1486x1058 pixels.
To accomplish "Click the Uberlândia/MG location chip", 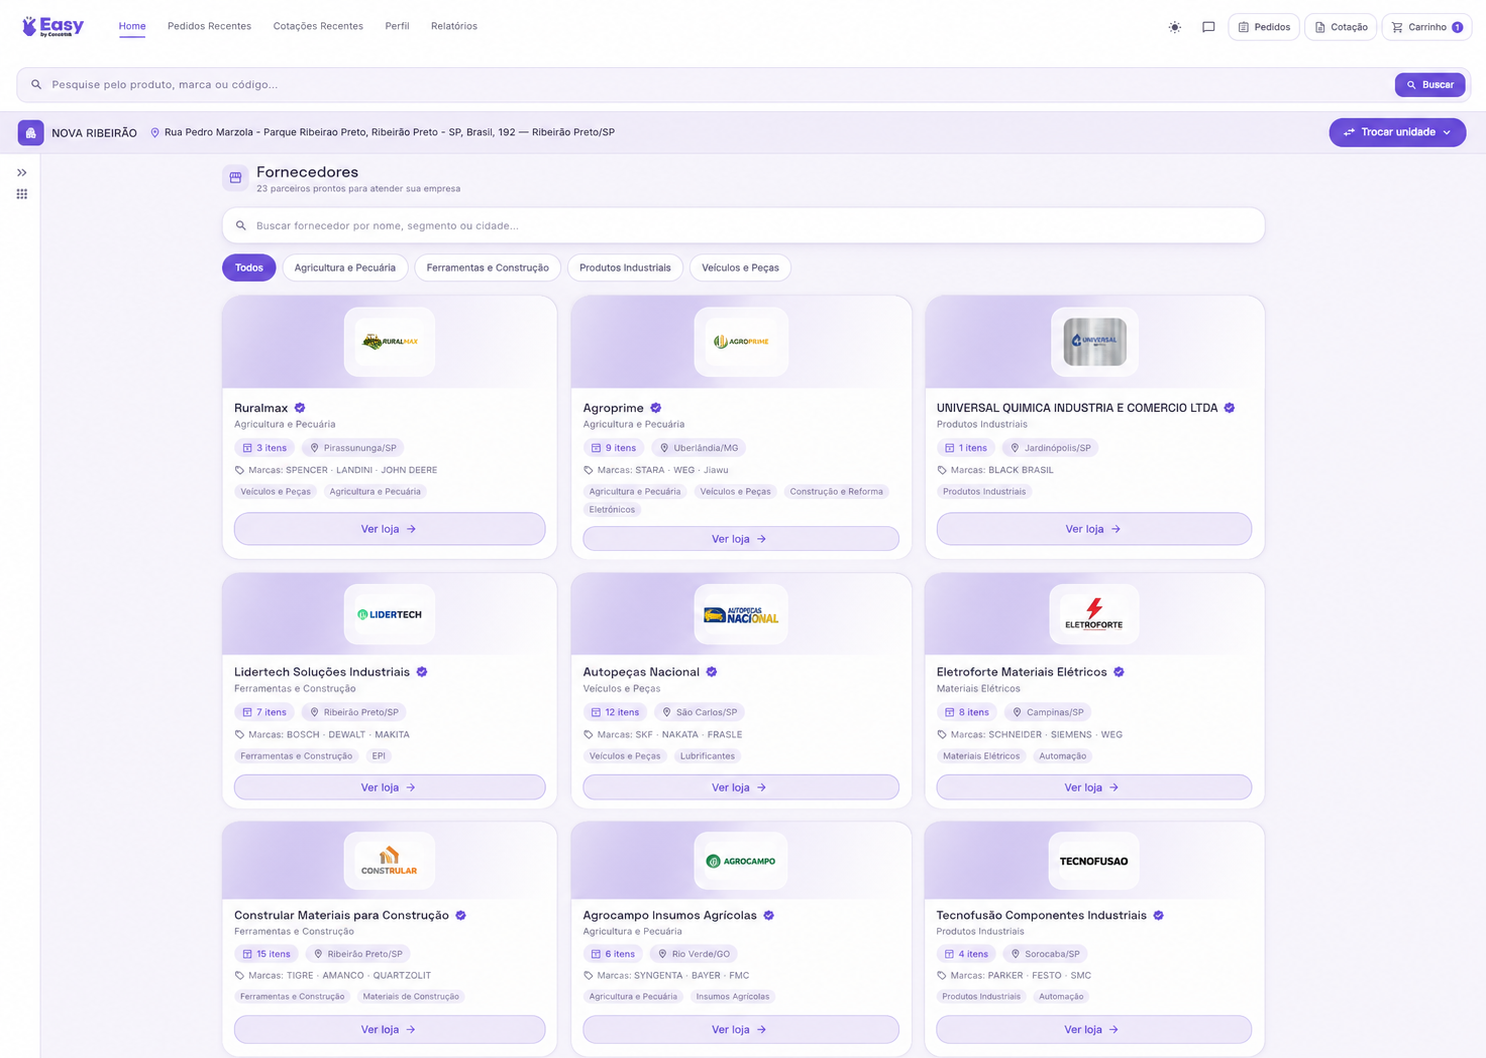I will 699,448.
